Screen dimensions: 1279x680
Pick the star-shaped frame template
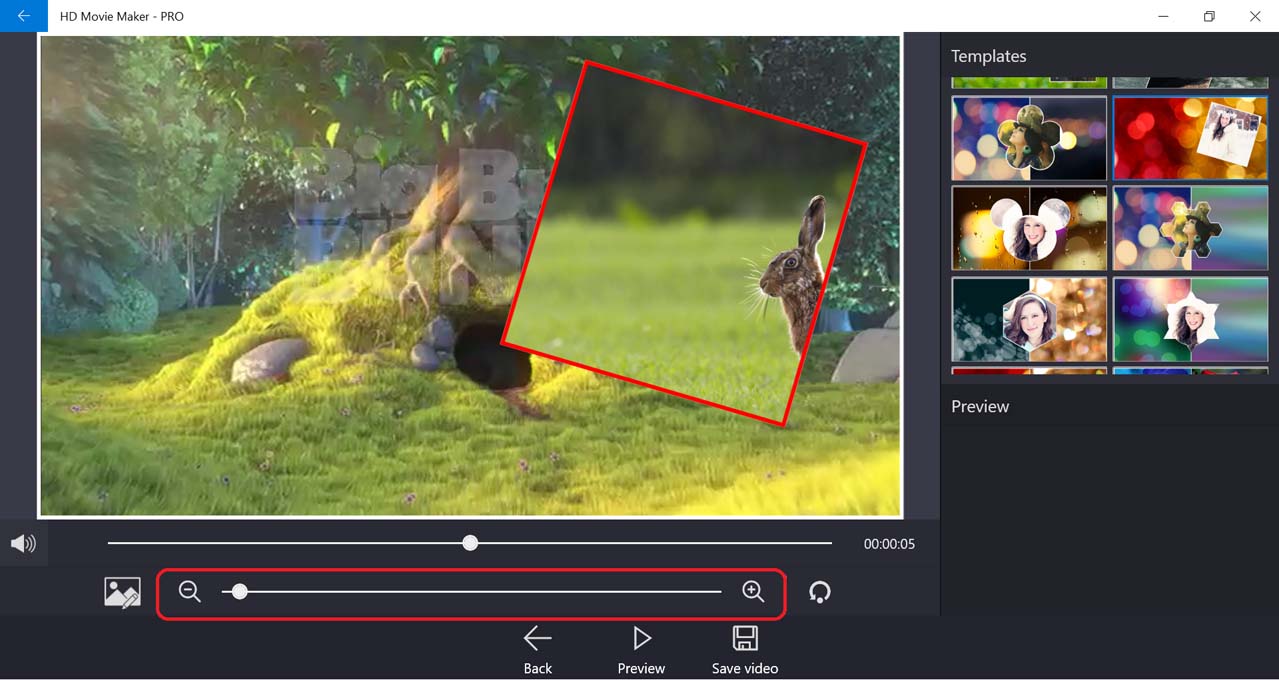pyautogui.click(x=1190, y=319)
